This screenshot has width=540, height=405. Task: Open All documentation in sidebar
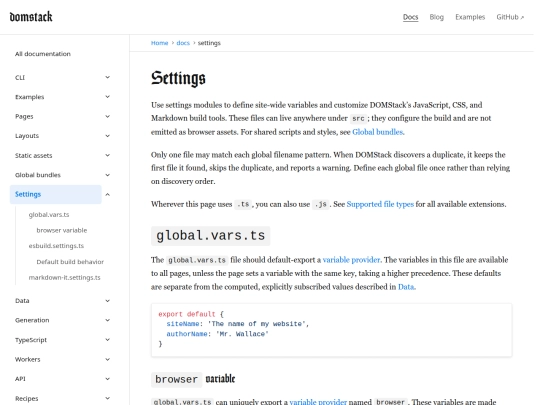tap(43, 54)
